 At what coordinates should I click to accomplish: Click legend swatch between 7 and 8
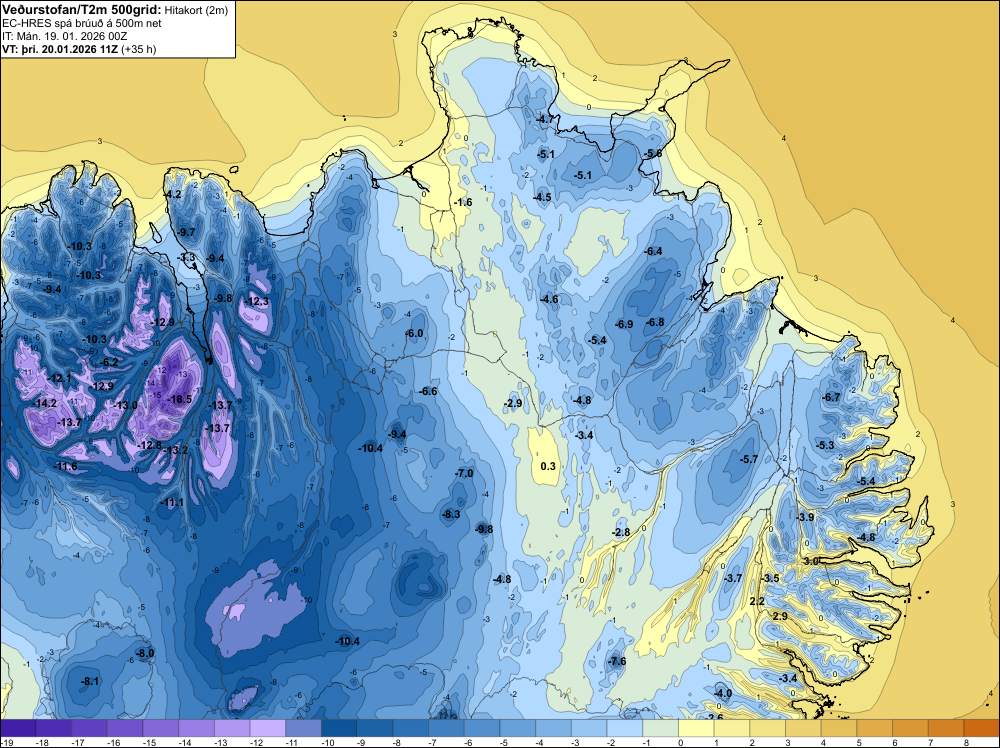(x=946, y=727)
